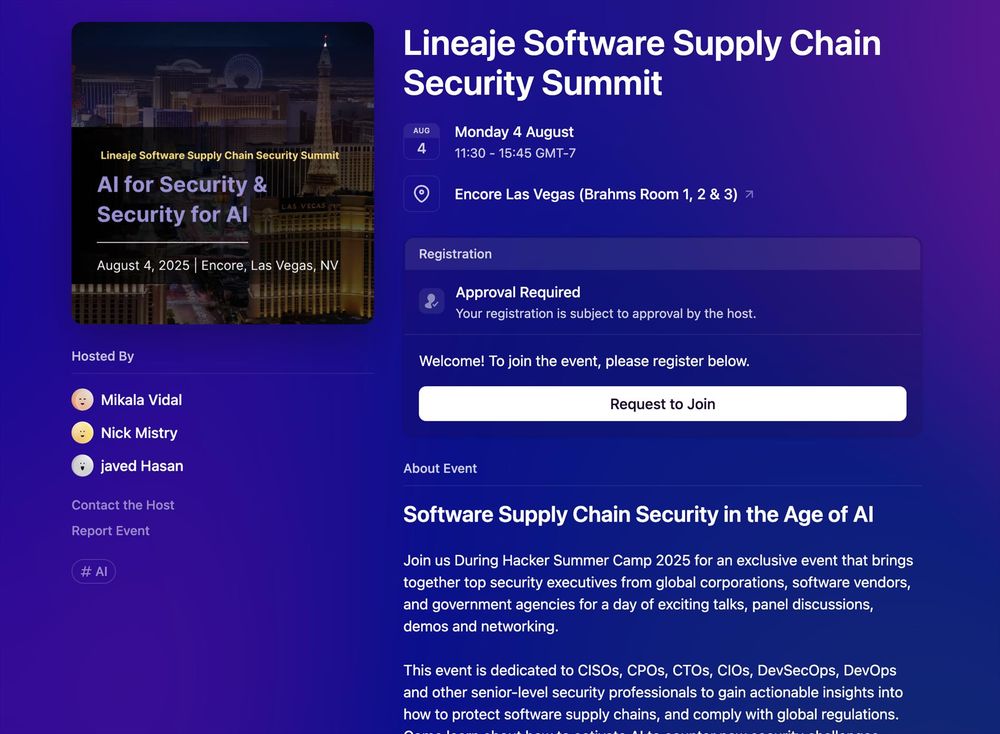1000x734 pixels.
Task: Click the Registration panel header
Action: click(x=663, y=254)
